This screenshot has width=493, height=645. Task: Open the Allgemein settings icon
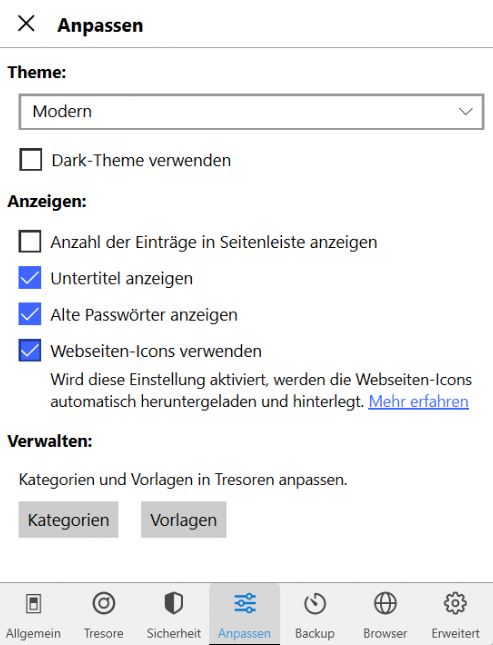33,604
